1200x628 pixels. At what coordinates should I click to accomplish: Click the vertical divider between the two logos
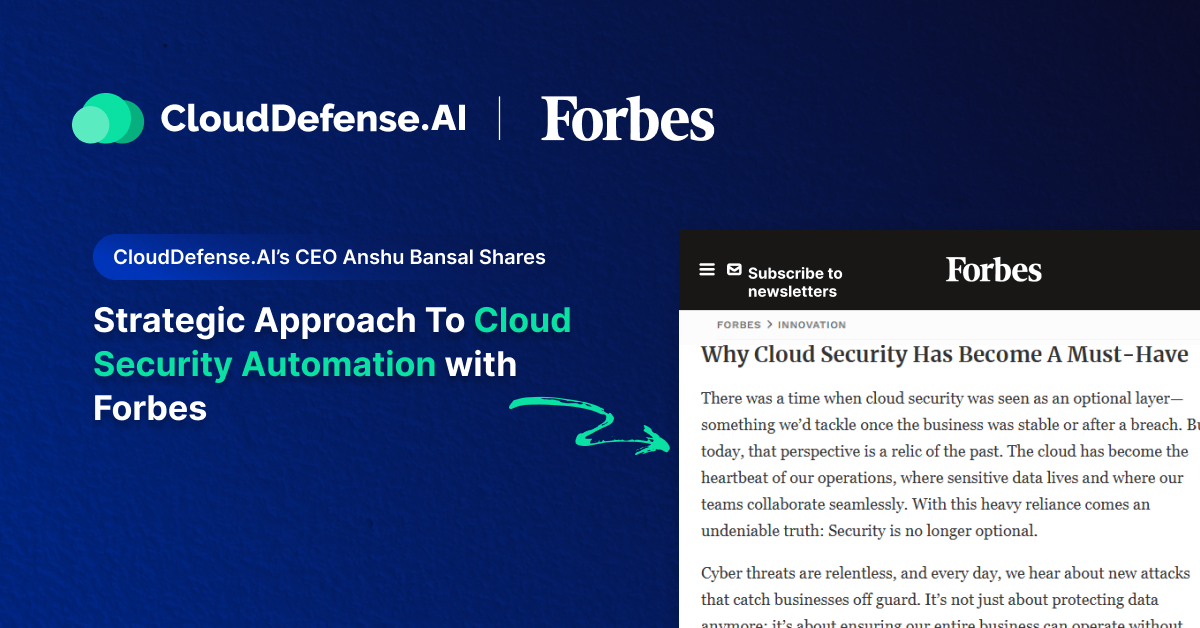(499, 119)
